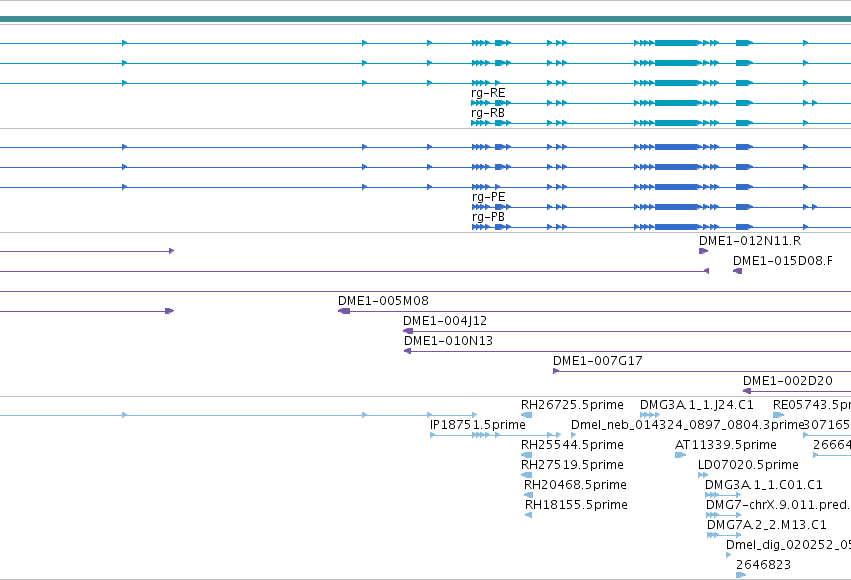Select the RH27519.5prime EST label

[572, 465]
